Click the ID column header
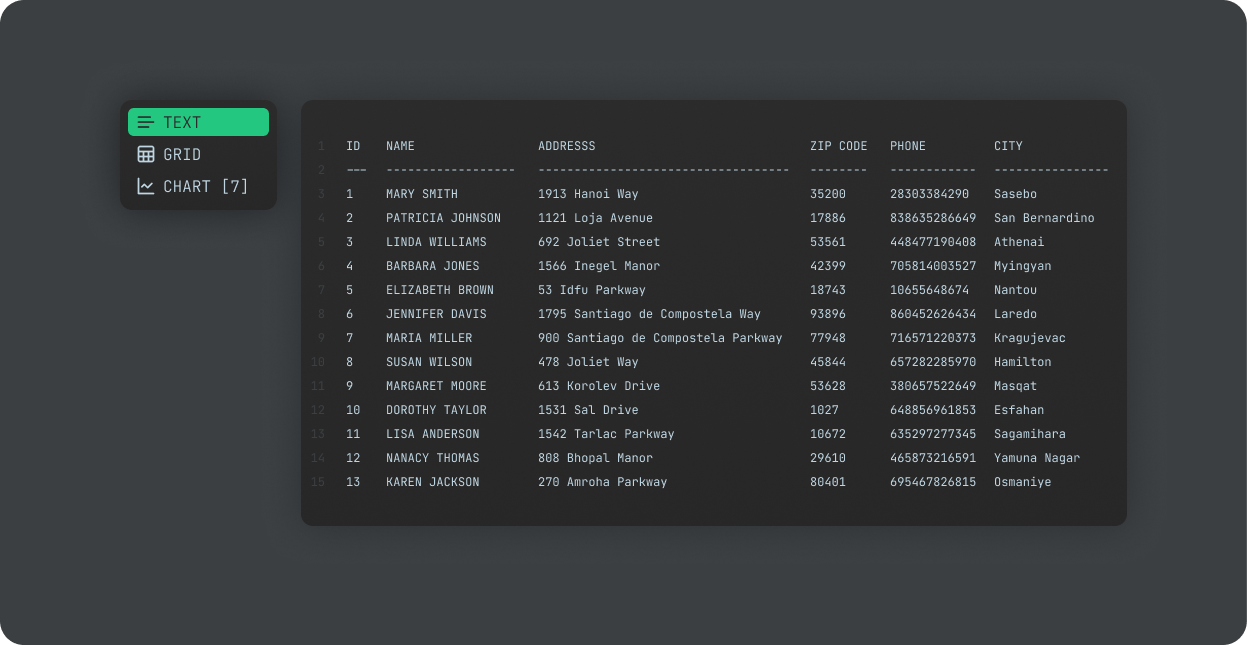This screenshot has height=645, width=1247. click(353, 145)
